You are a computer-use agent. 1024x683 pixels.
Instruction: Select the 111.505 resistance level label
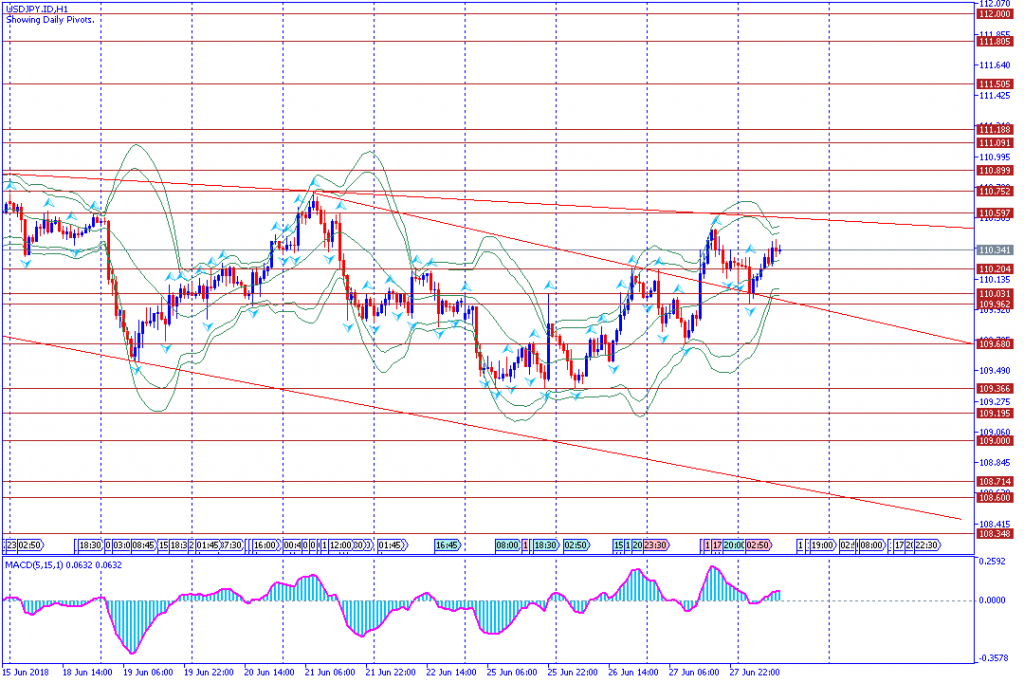tap(994, 84)
